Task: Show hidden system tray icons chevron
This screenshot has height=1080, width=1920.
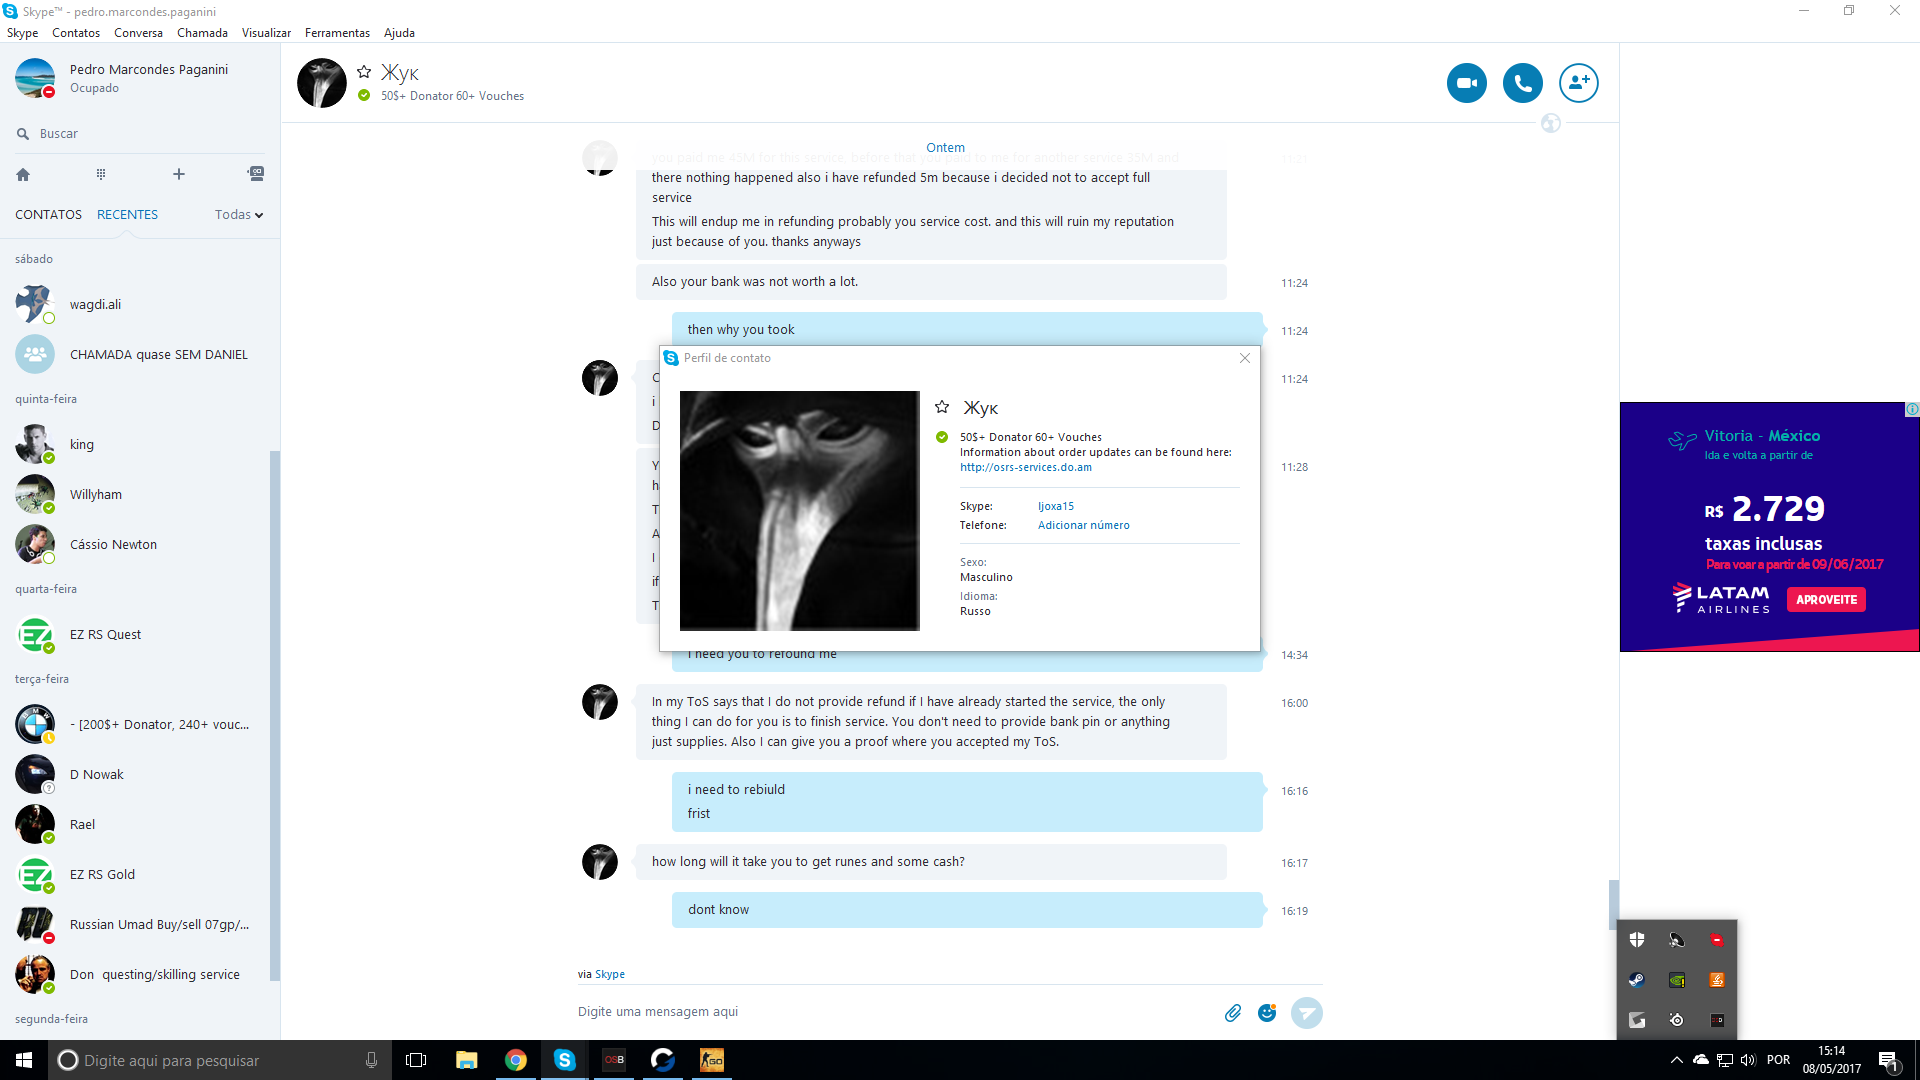Action: click(1676, 1060)
